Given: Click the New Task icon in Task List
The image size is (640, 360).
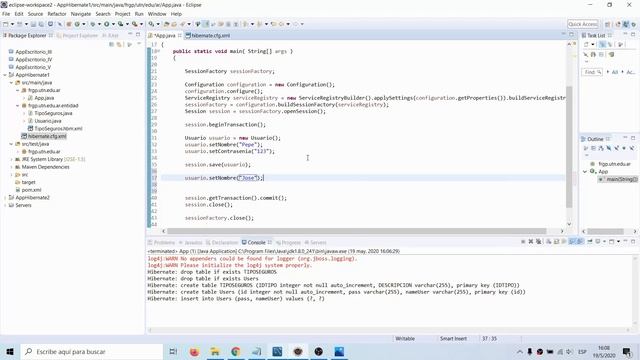Looking at the screenshot, I should pyautogui.click(x=587, y=44).
